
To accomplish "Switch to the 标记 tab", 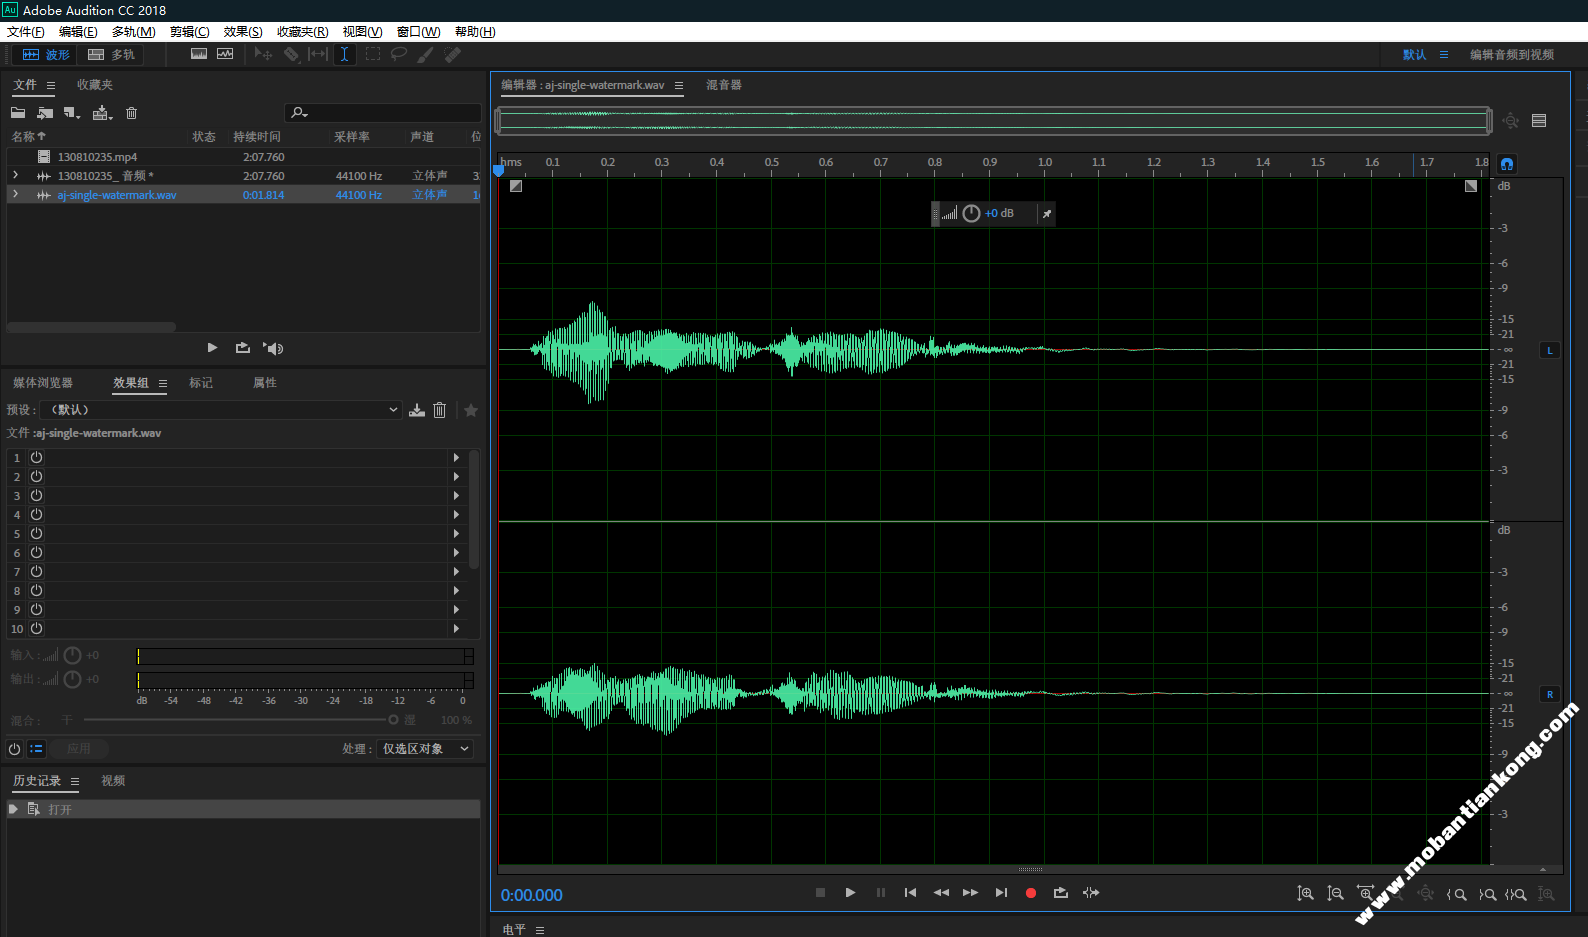I will coord(201,383).
